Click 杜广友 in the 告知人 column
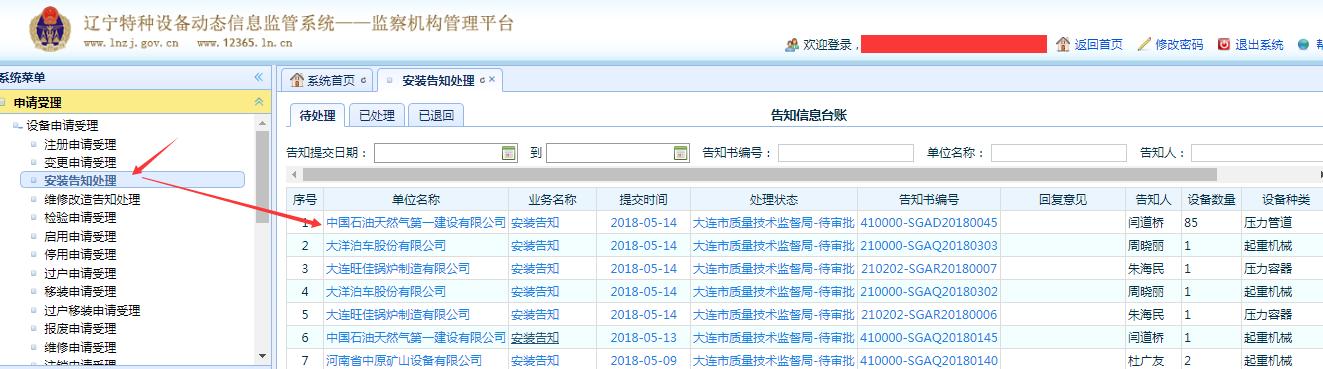This screenshot has width=1323, height=369. pyautogui.click(x=1147, y=360)
